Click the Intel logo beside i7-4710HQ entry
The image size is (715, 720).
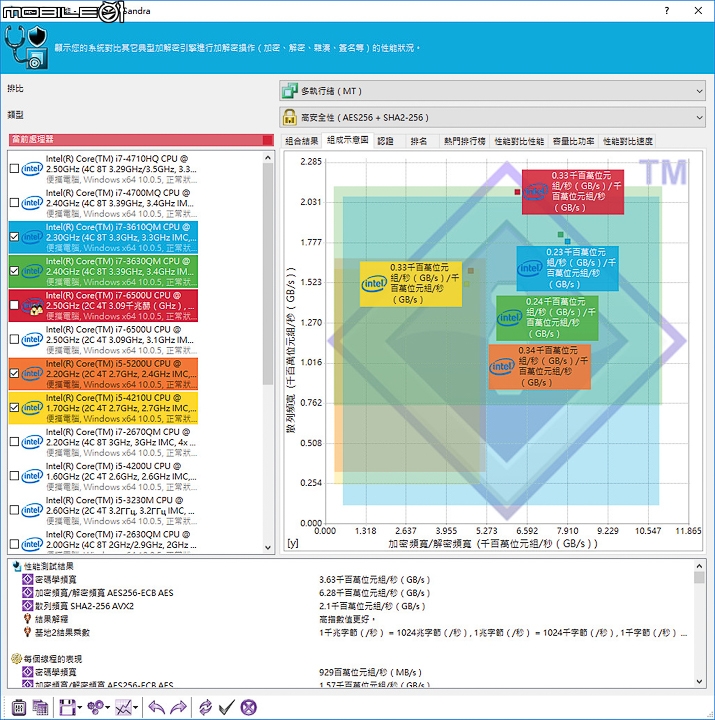pyautogui.click(x=32, y=169)
